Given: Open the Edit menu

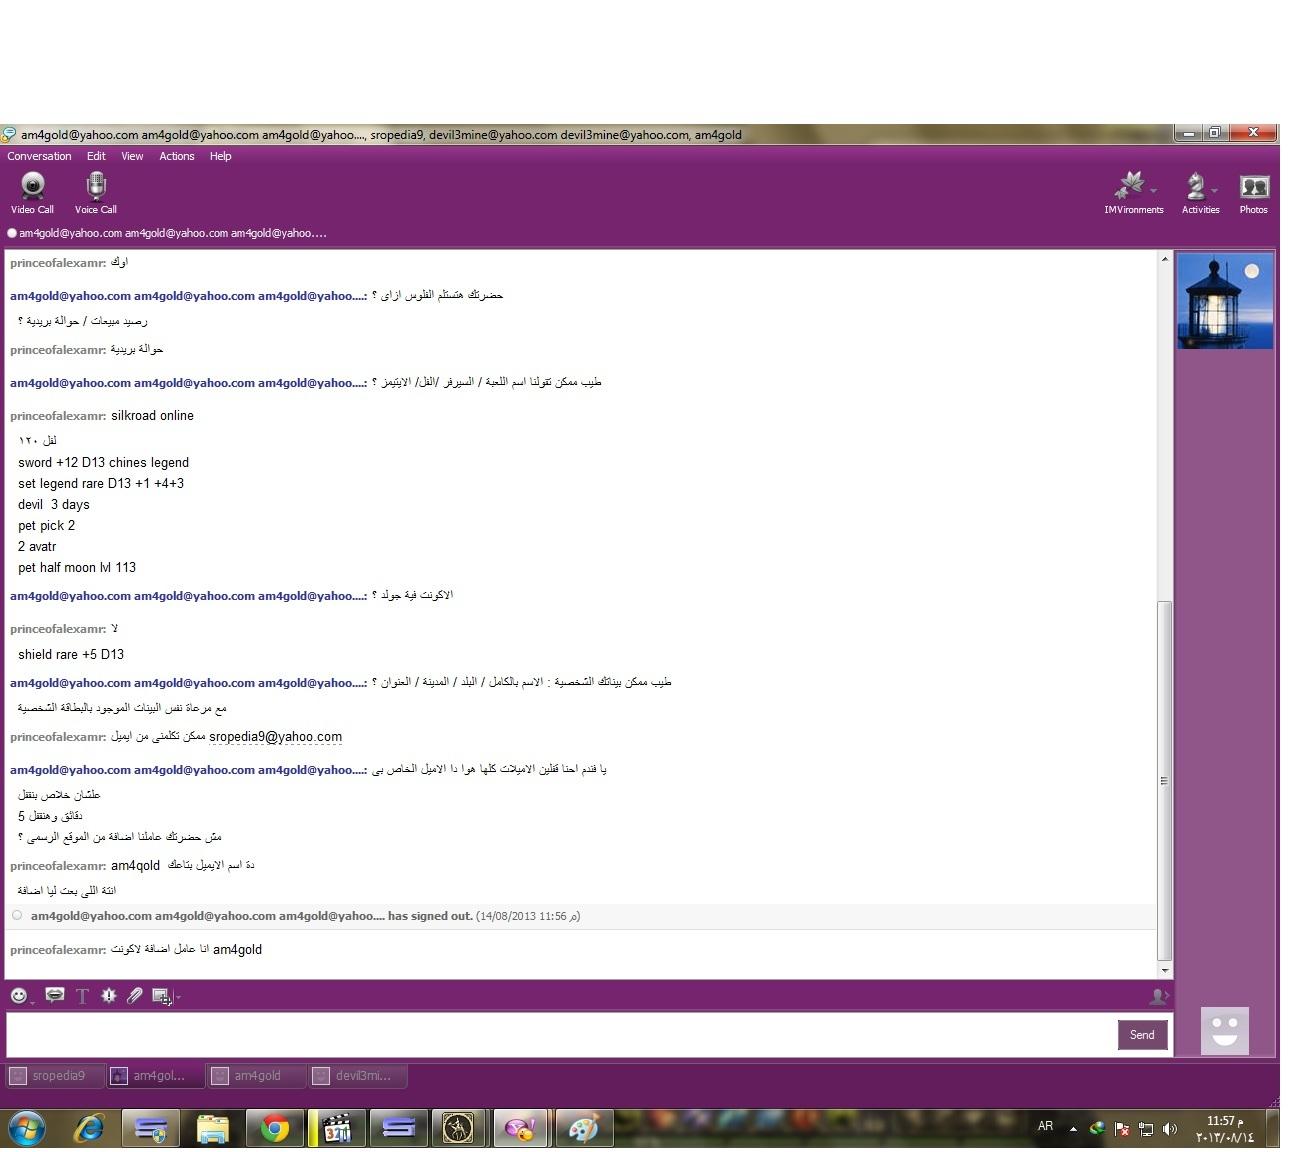Looking at the screenshot, I should 96,156.
